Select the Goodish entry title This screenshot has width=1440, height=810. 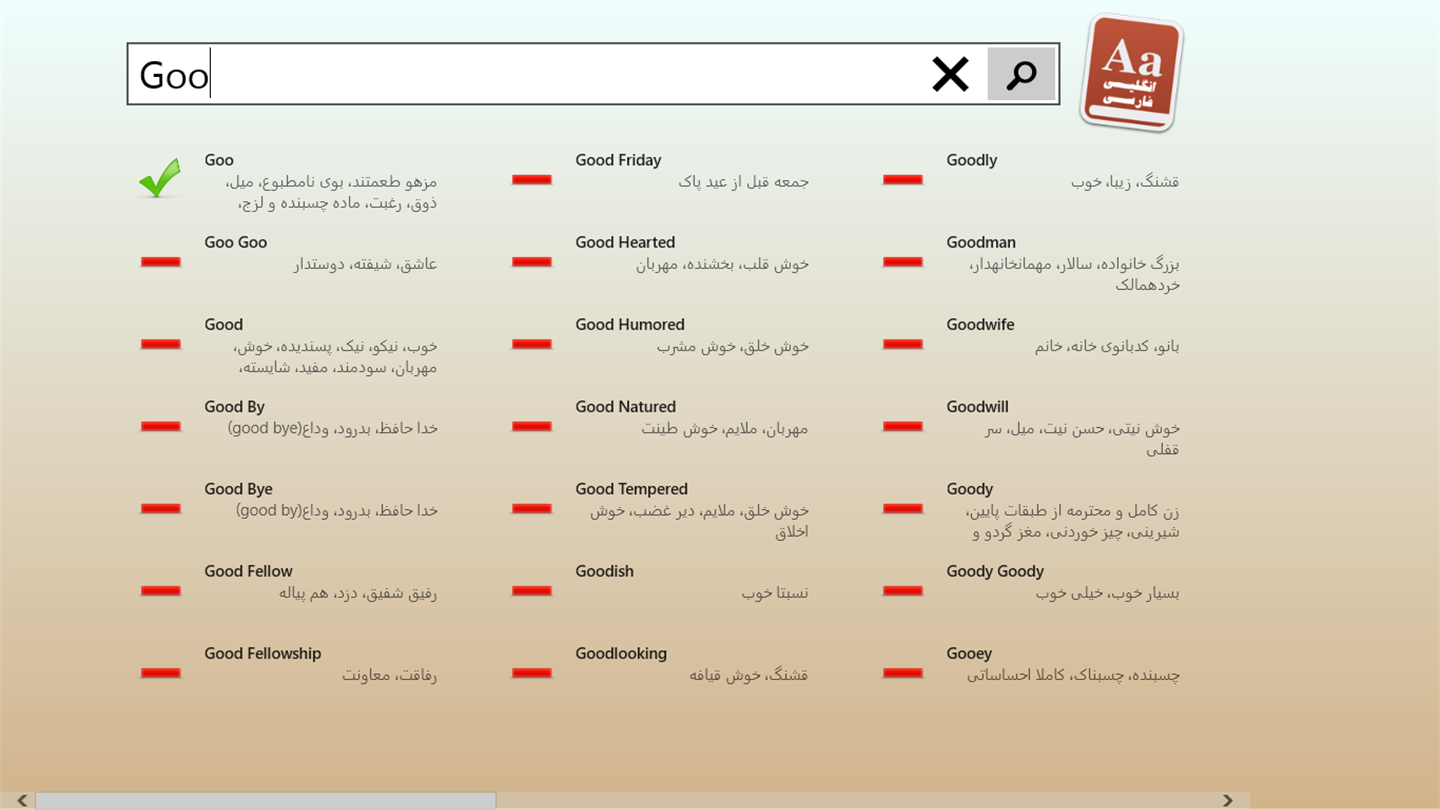[x=605, y=571]
